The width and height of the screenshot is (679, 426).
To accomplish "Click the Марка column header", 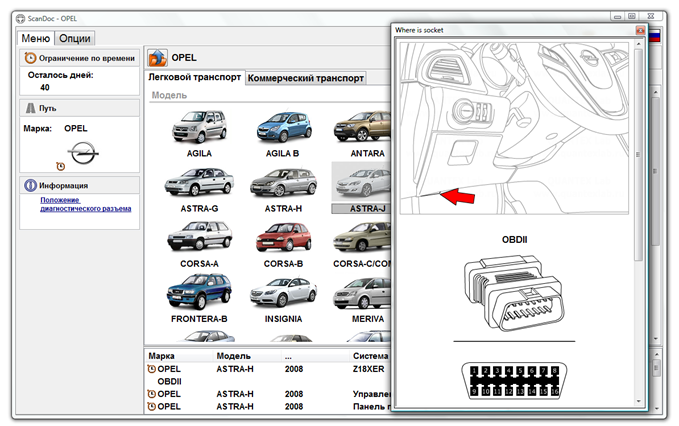I will 161,356.
